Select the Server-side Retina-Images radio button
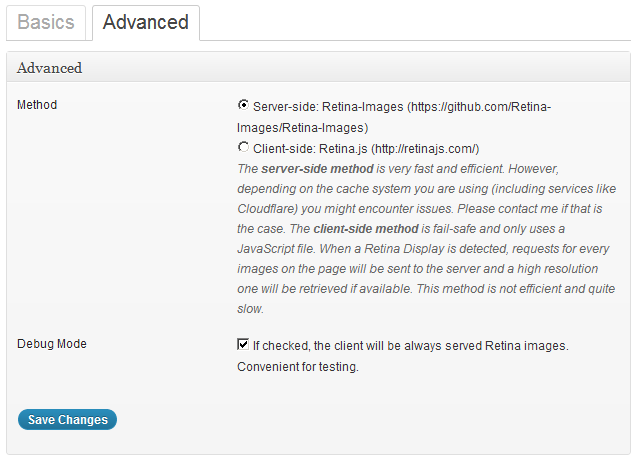Image resolution: width=636 pixels, height=465 pixels. 243,105
